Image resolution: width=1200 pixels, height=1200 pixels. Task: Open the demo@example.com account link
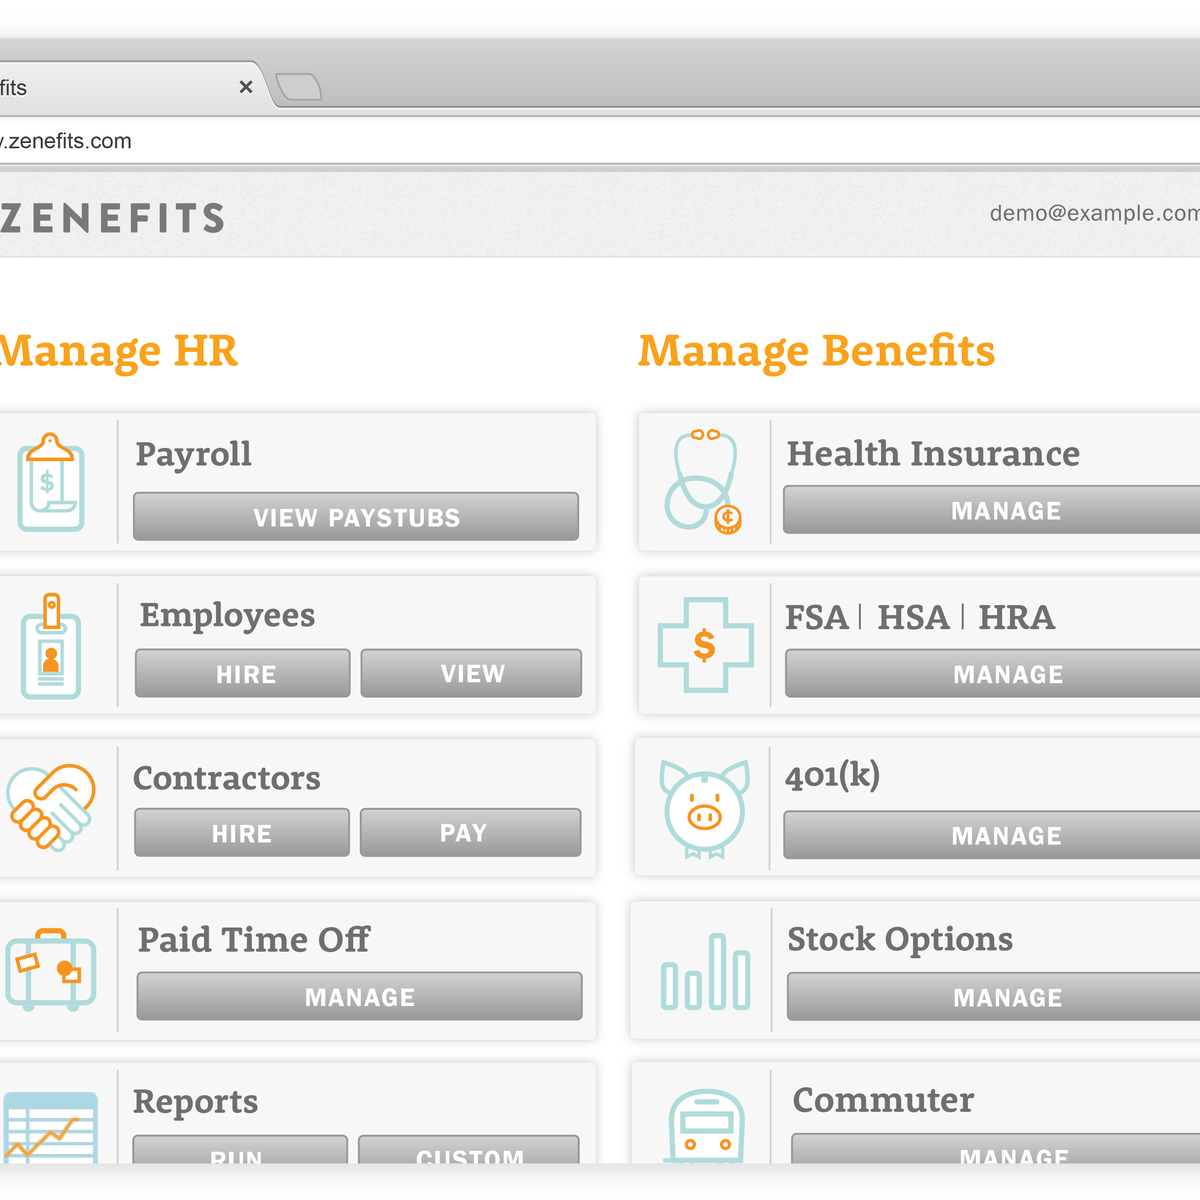click(1094, 213)
